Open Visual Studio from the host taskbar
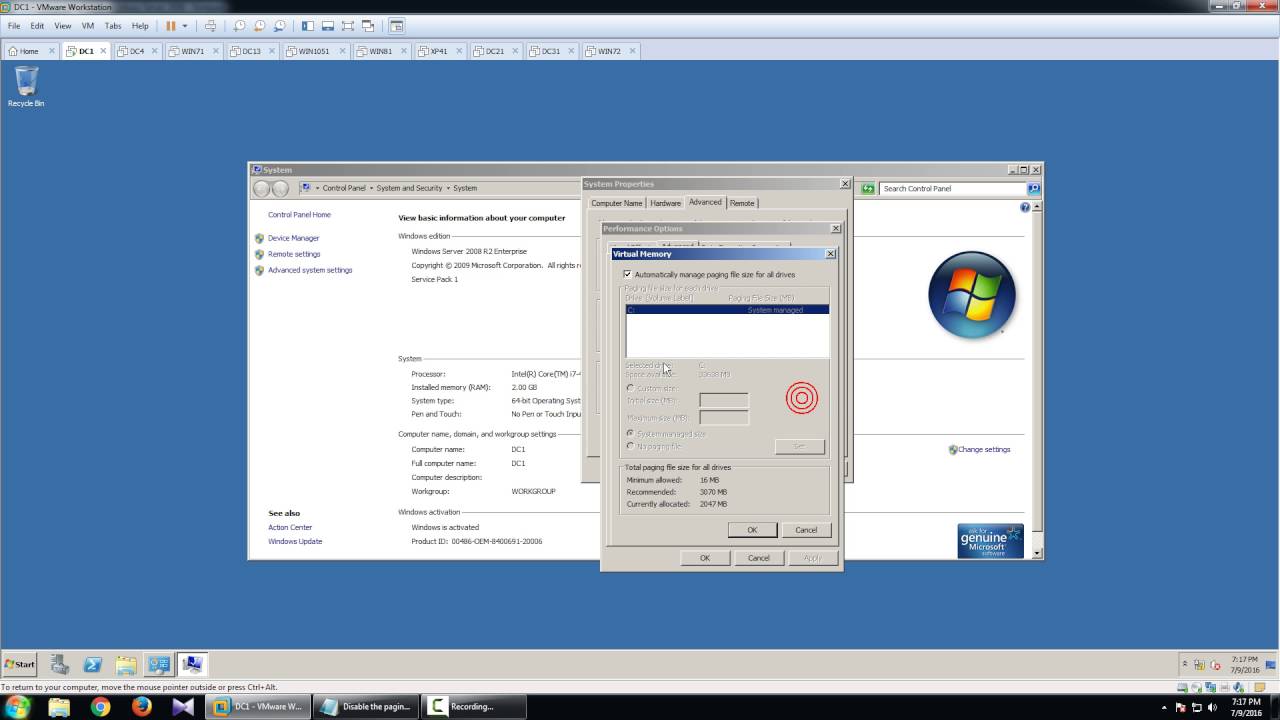The image size is (1280, 720). (182, 706)
